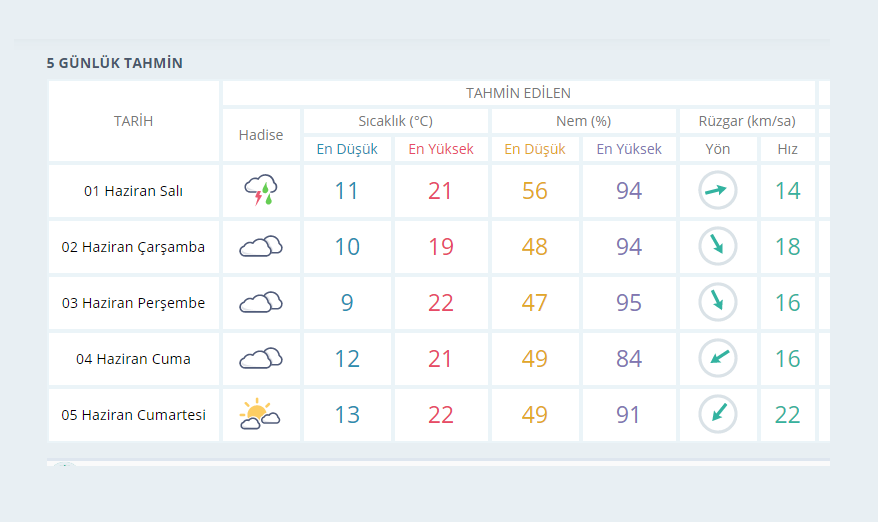Click the Nem (%) header

coord(583,121)
